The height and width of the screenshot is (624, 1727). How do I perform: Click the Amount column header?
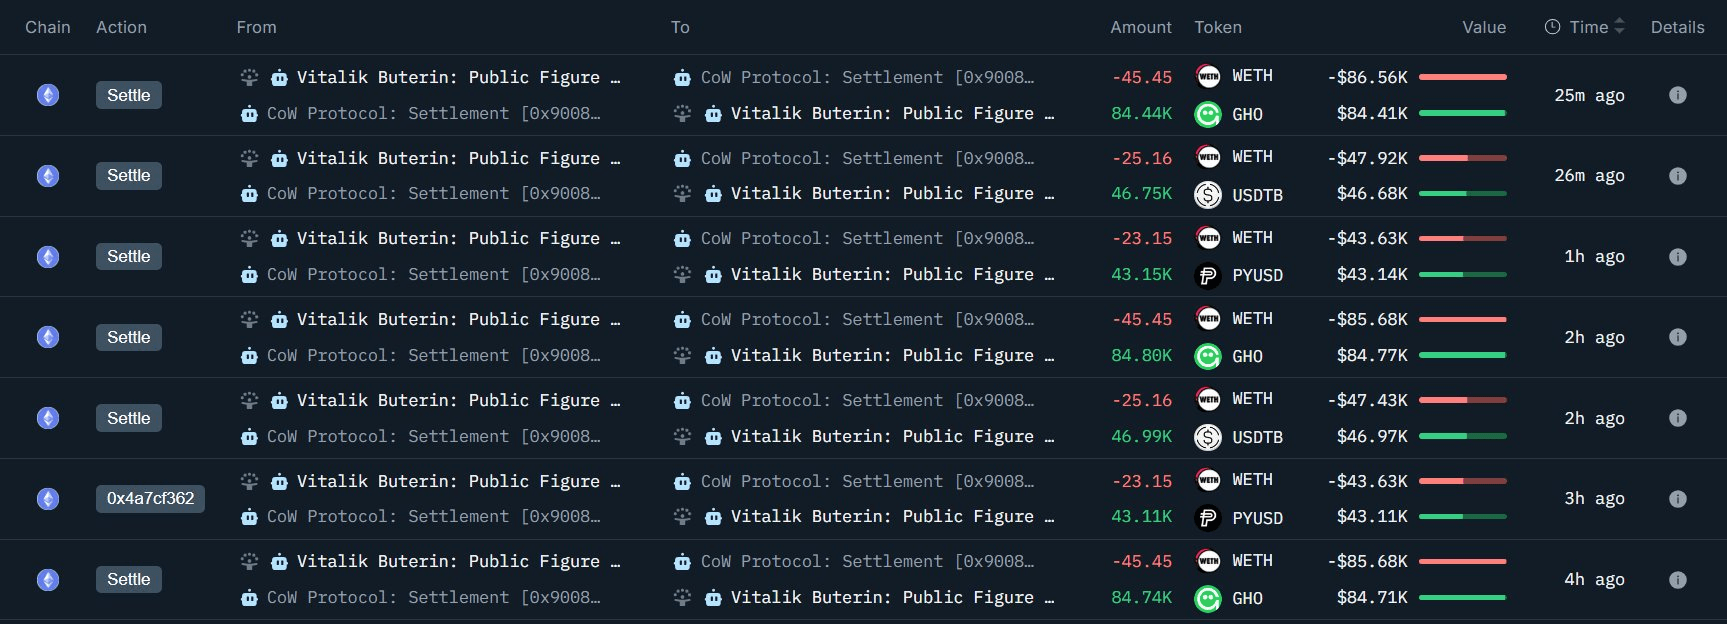coord(1140,27)
